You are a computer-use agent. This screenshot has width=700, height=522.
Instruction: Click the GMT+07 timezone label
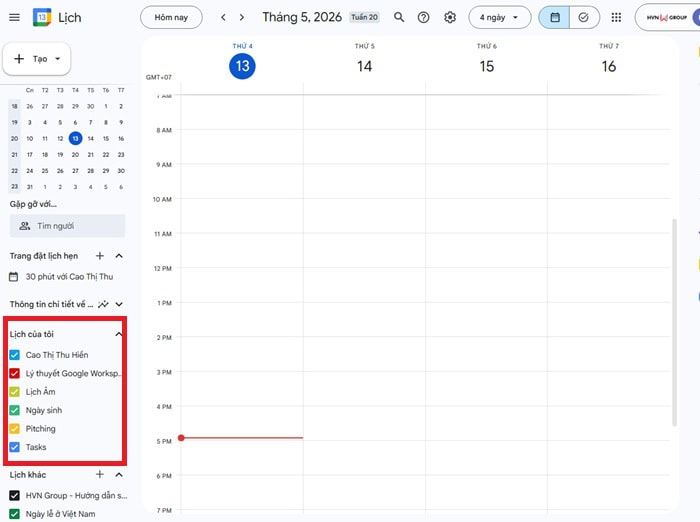tap(158, 77)
